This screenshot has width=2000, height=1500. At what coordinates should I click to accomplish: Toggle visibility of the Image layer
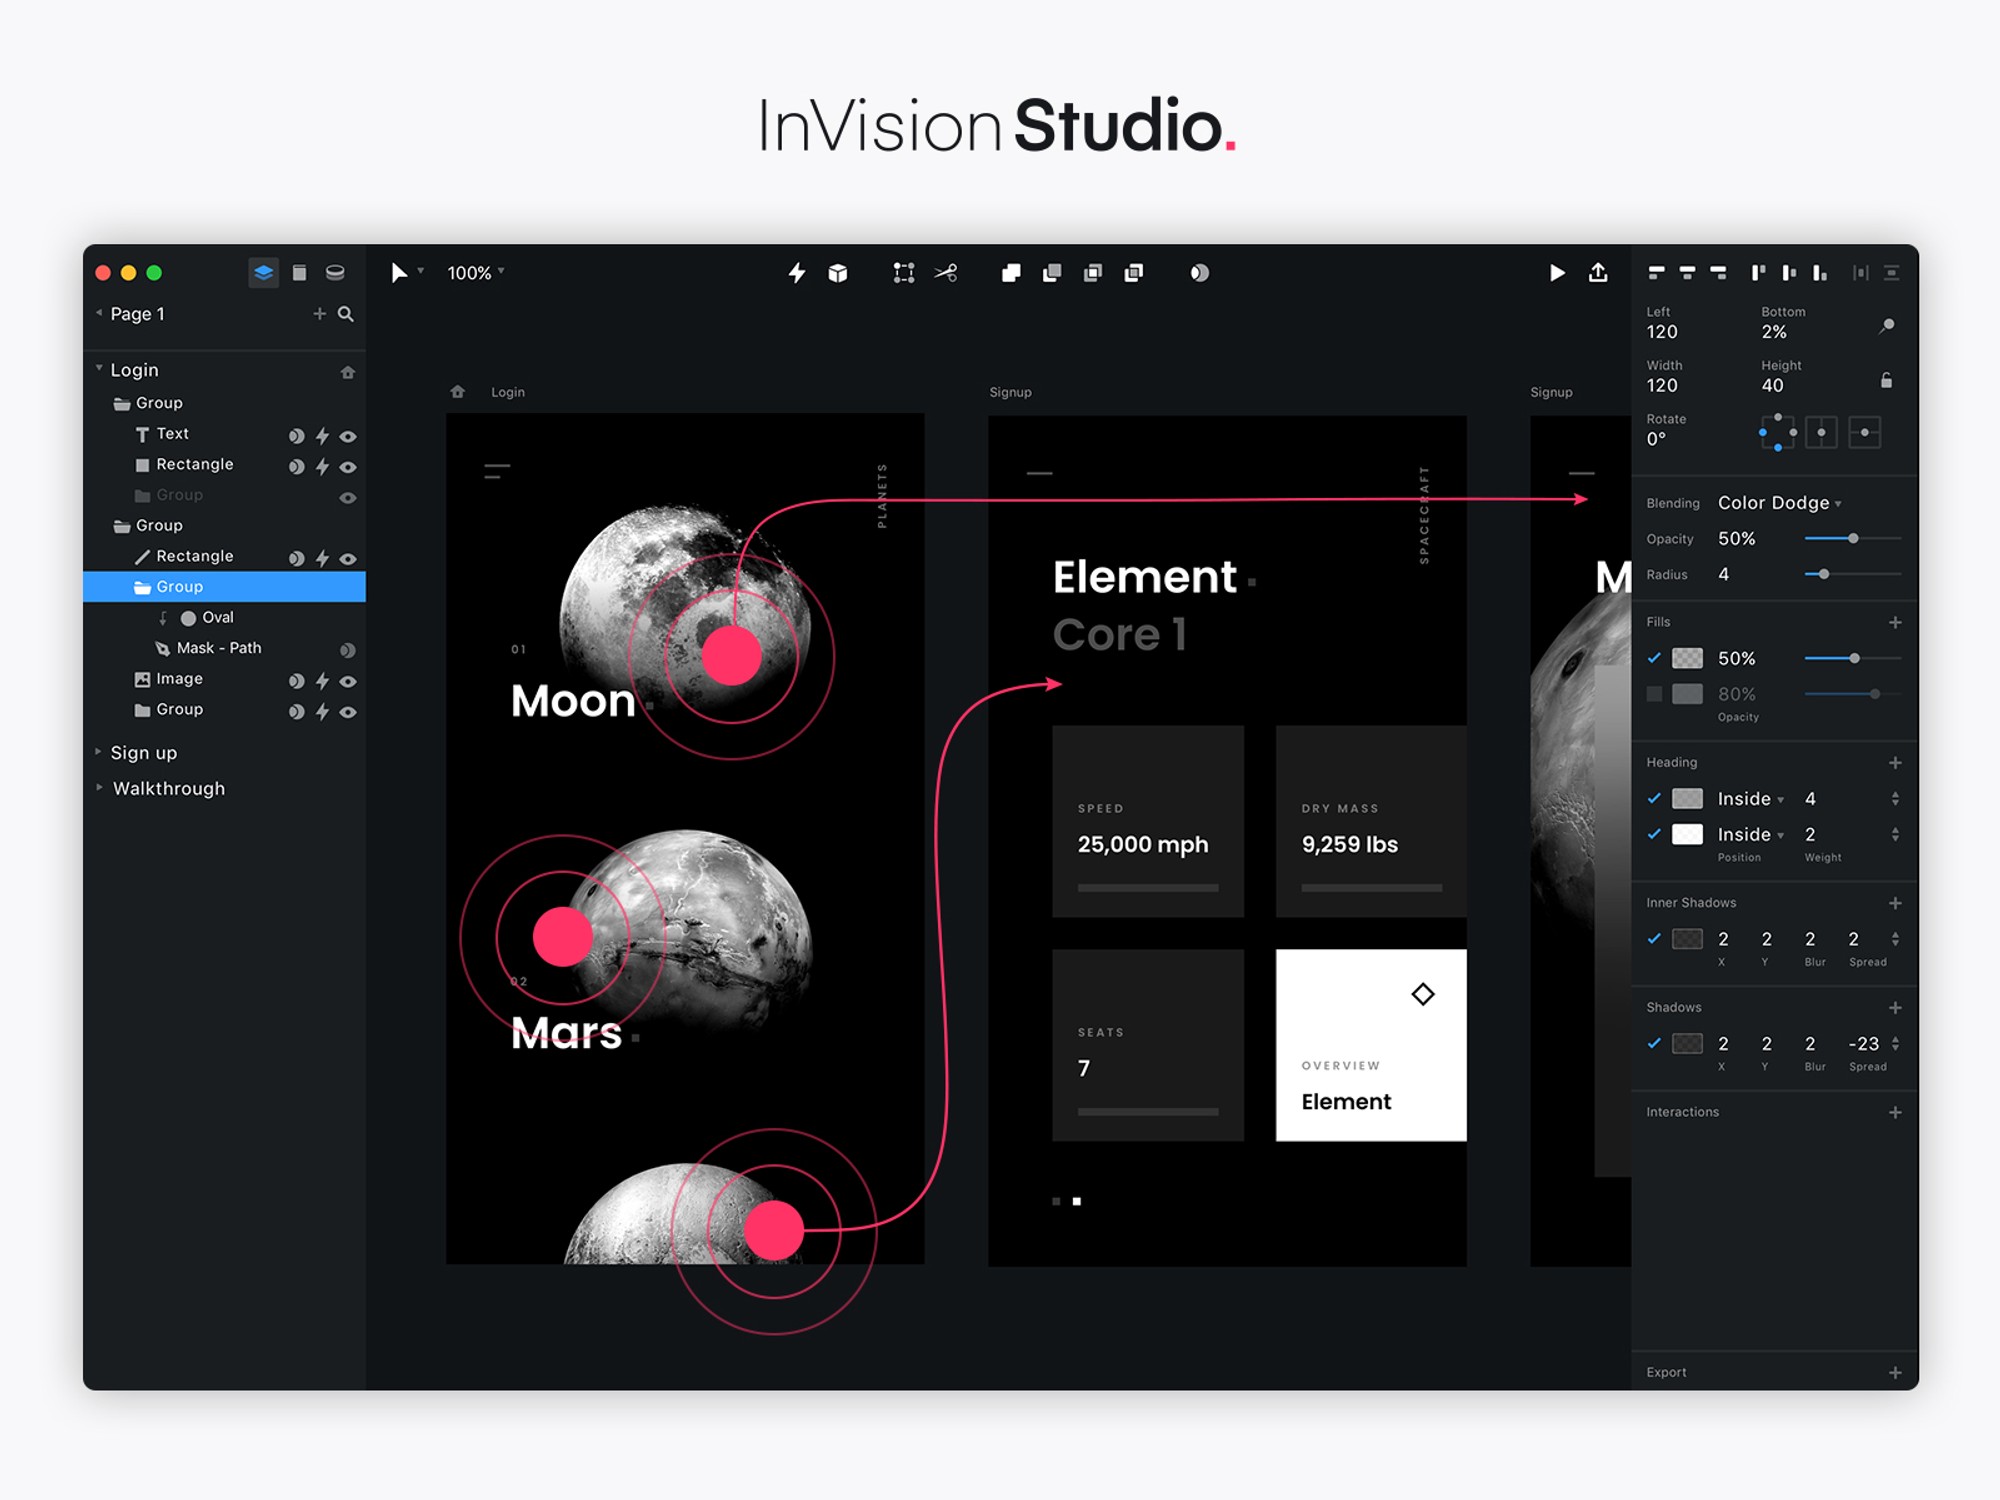(x=348, y=681)
